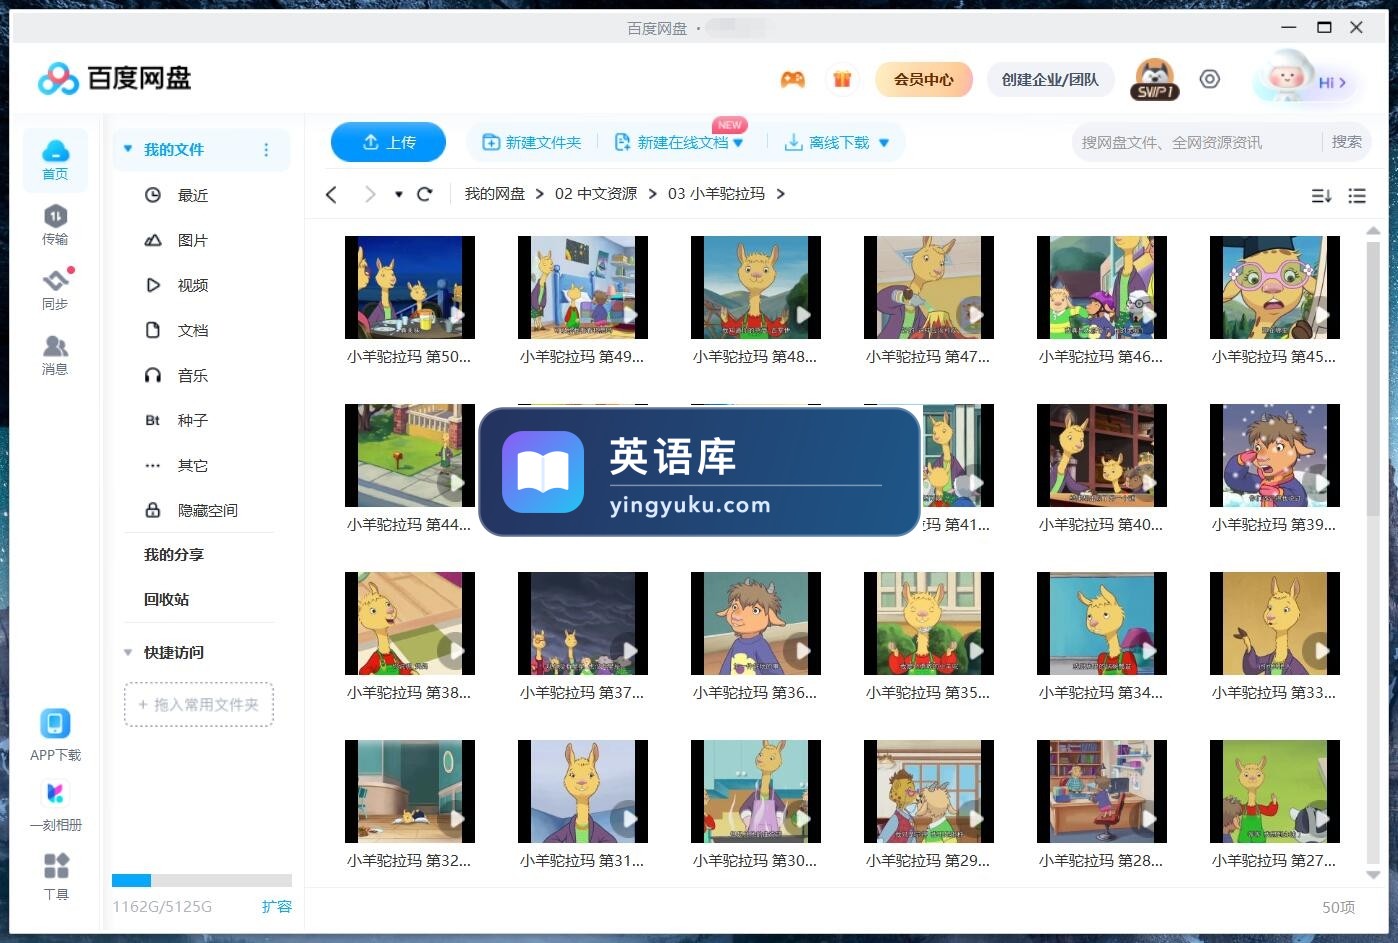Expand the 新建在线文档 dropdown
Image resolution: width=1398 pixels, height=943 pixels.
(738, 143)
